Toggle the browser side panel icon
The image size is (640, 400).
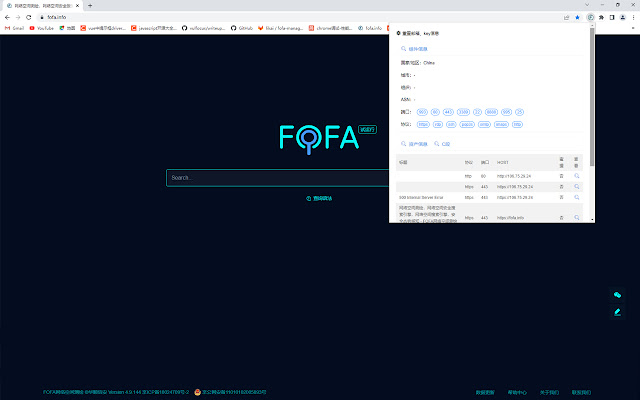click(612, 17)
